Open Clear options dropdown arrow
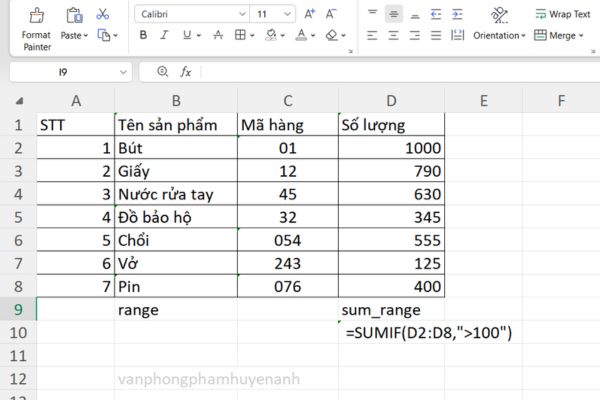Screen dimensions: 600x400 (344, 36)
